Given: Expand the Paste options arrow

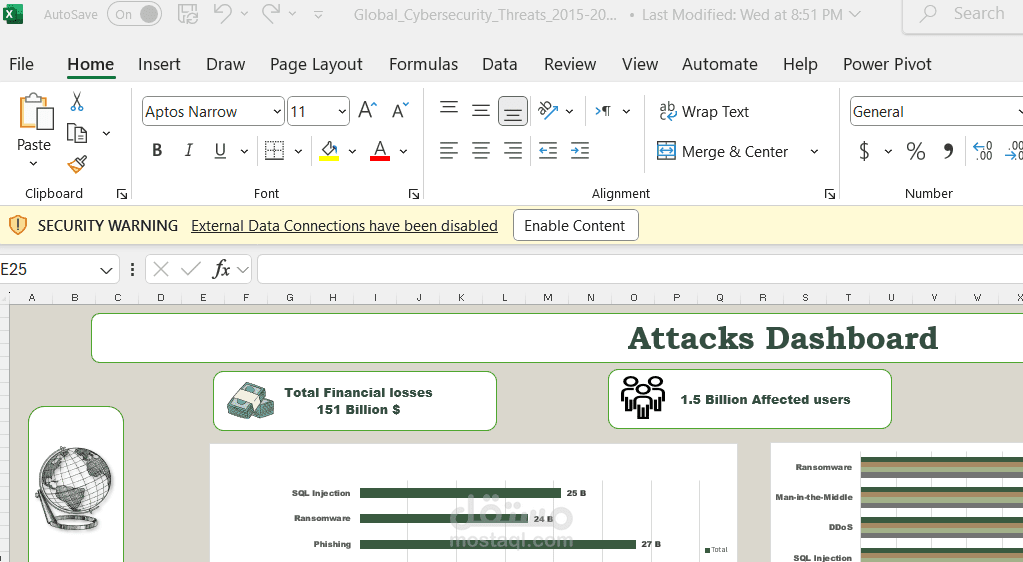Looking at the screenshot, I should pyautogui.click(x=34, y=163).
